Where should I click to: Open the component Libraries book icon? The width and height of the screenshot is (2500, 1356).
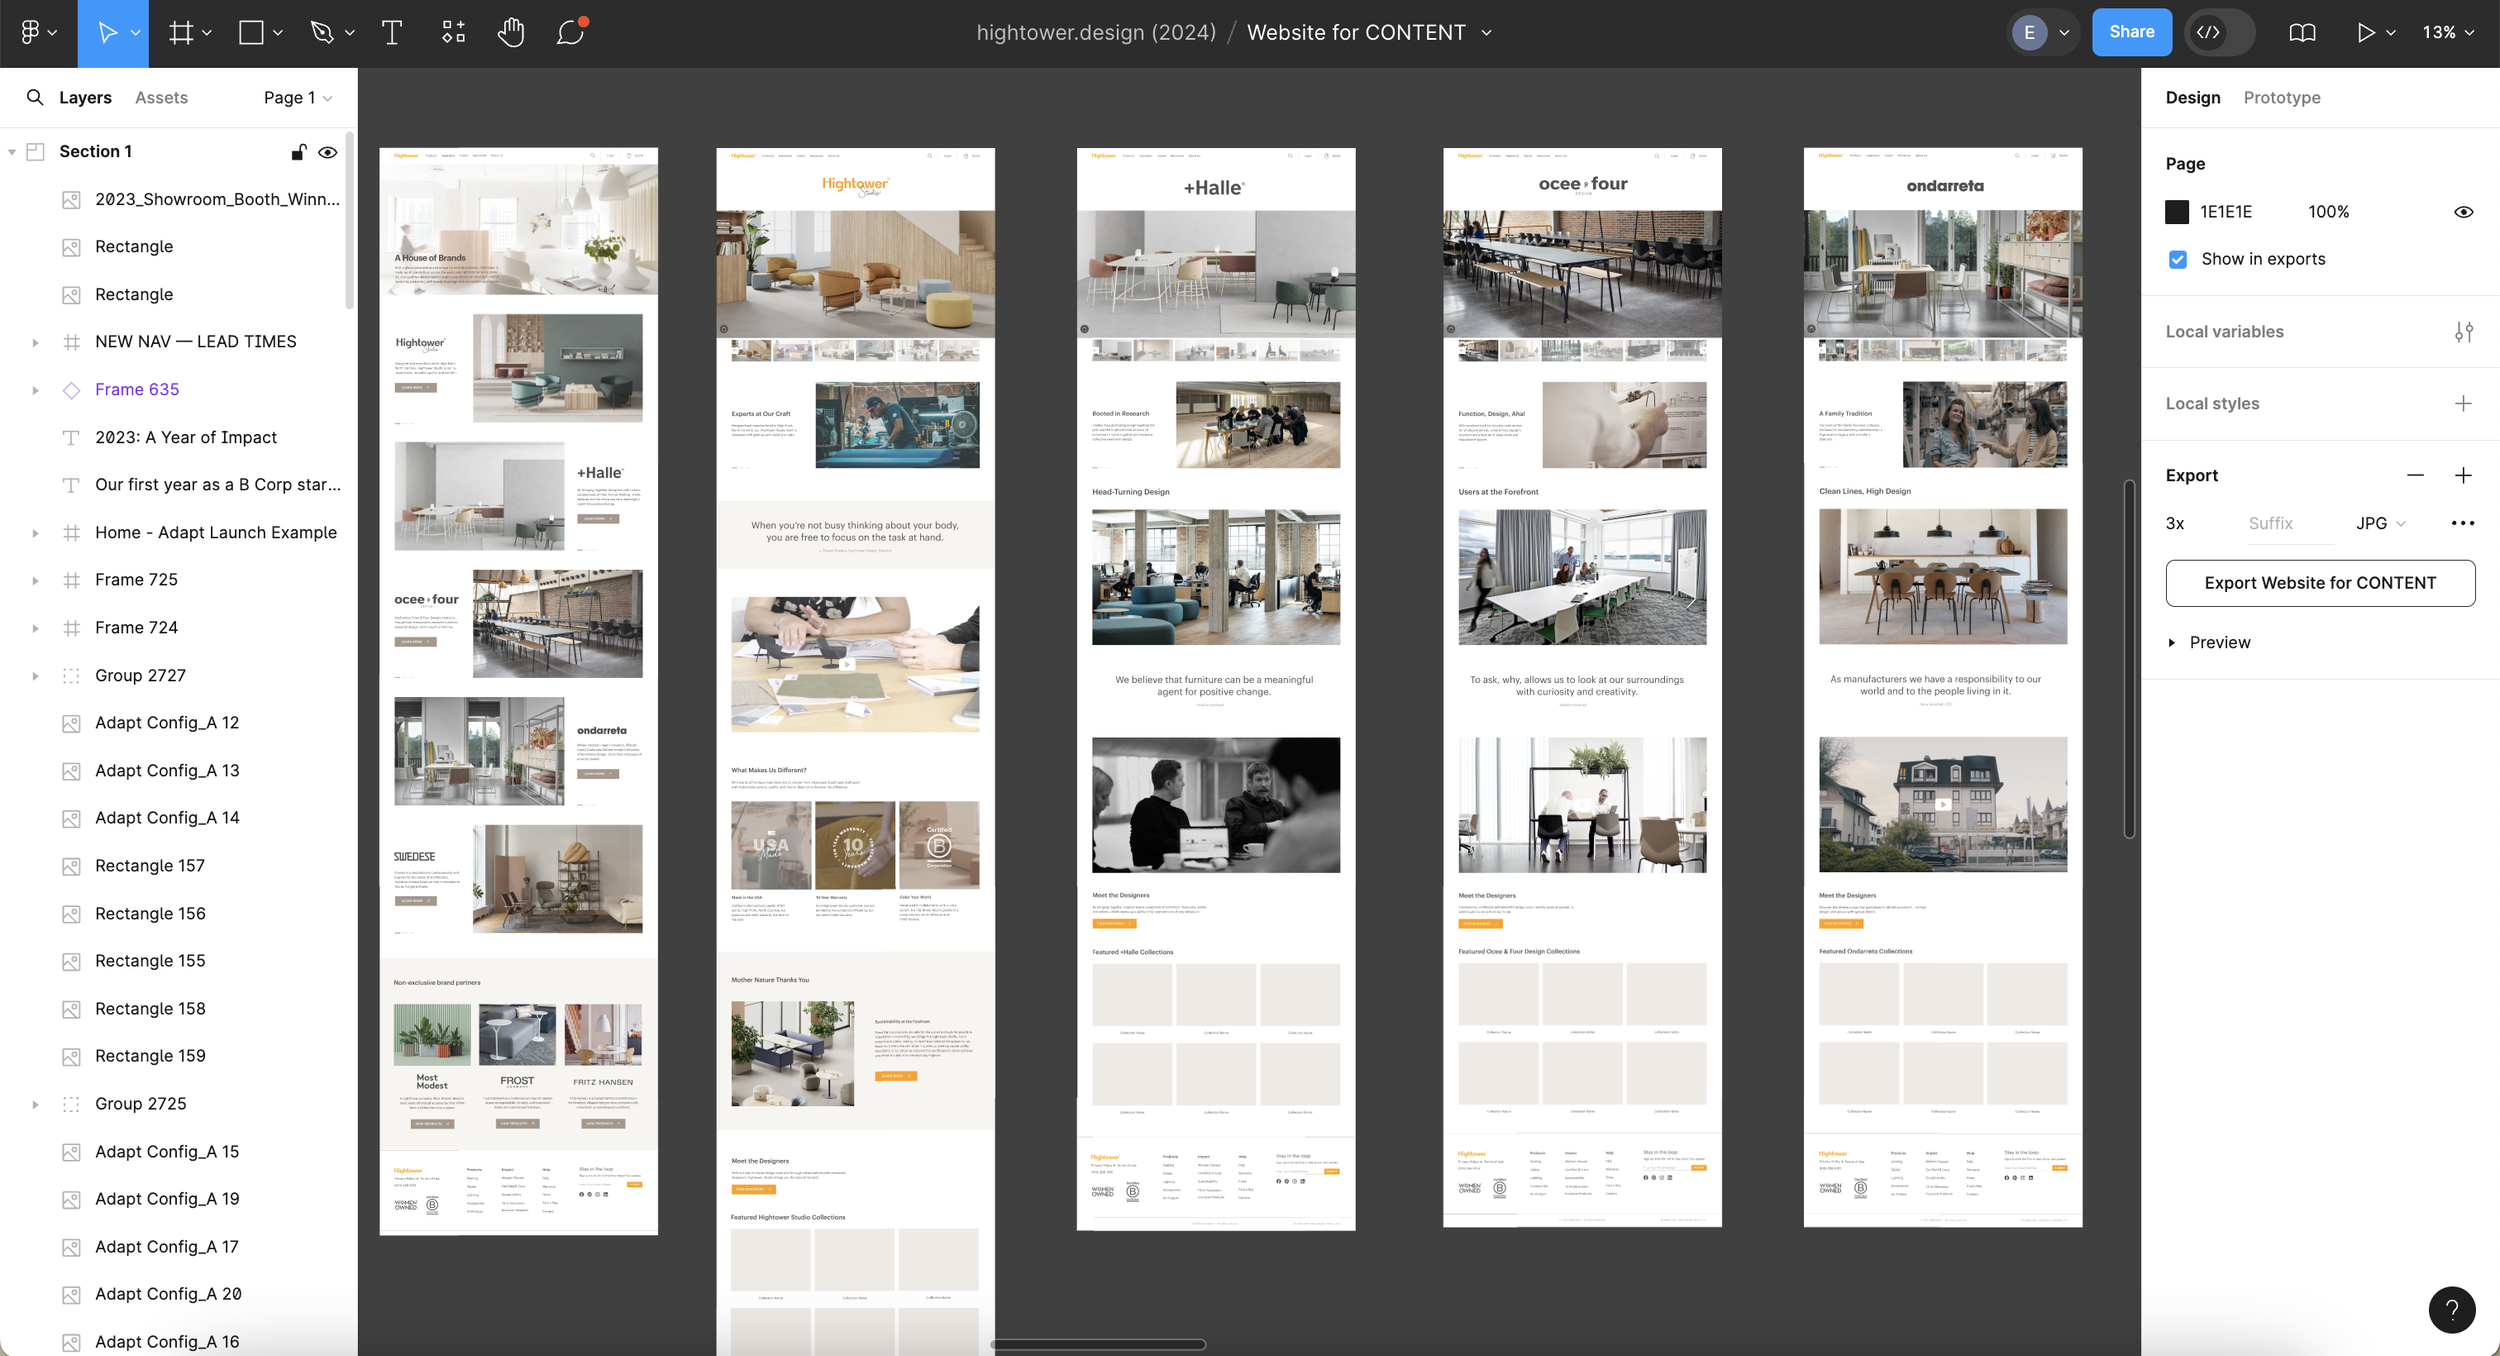2301,32
